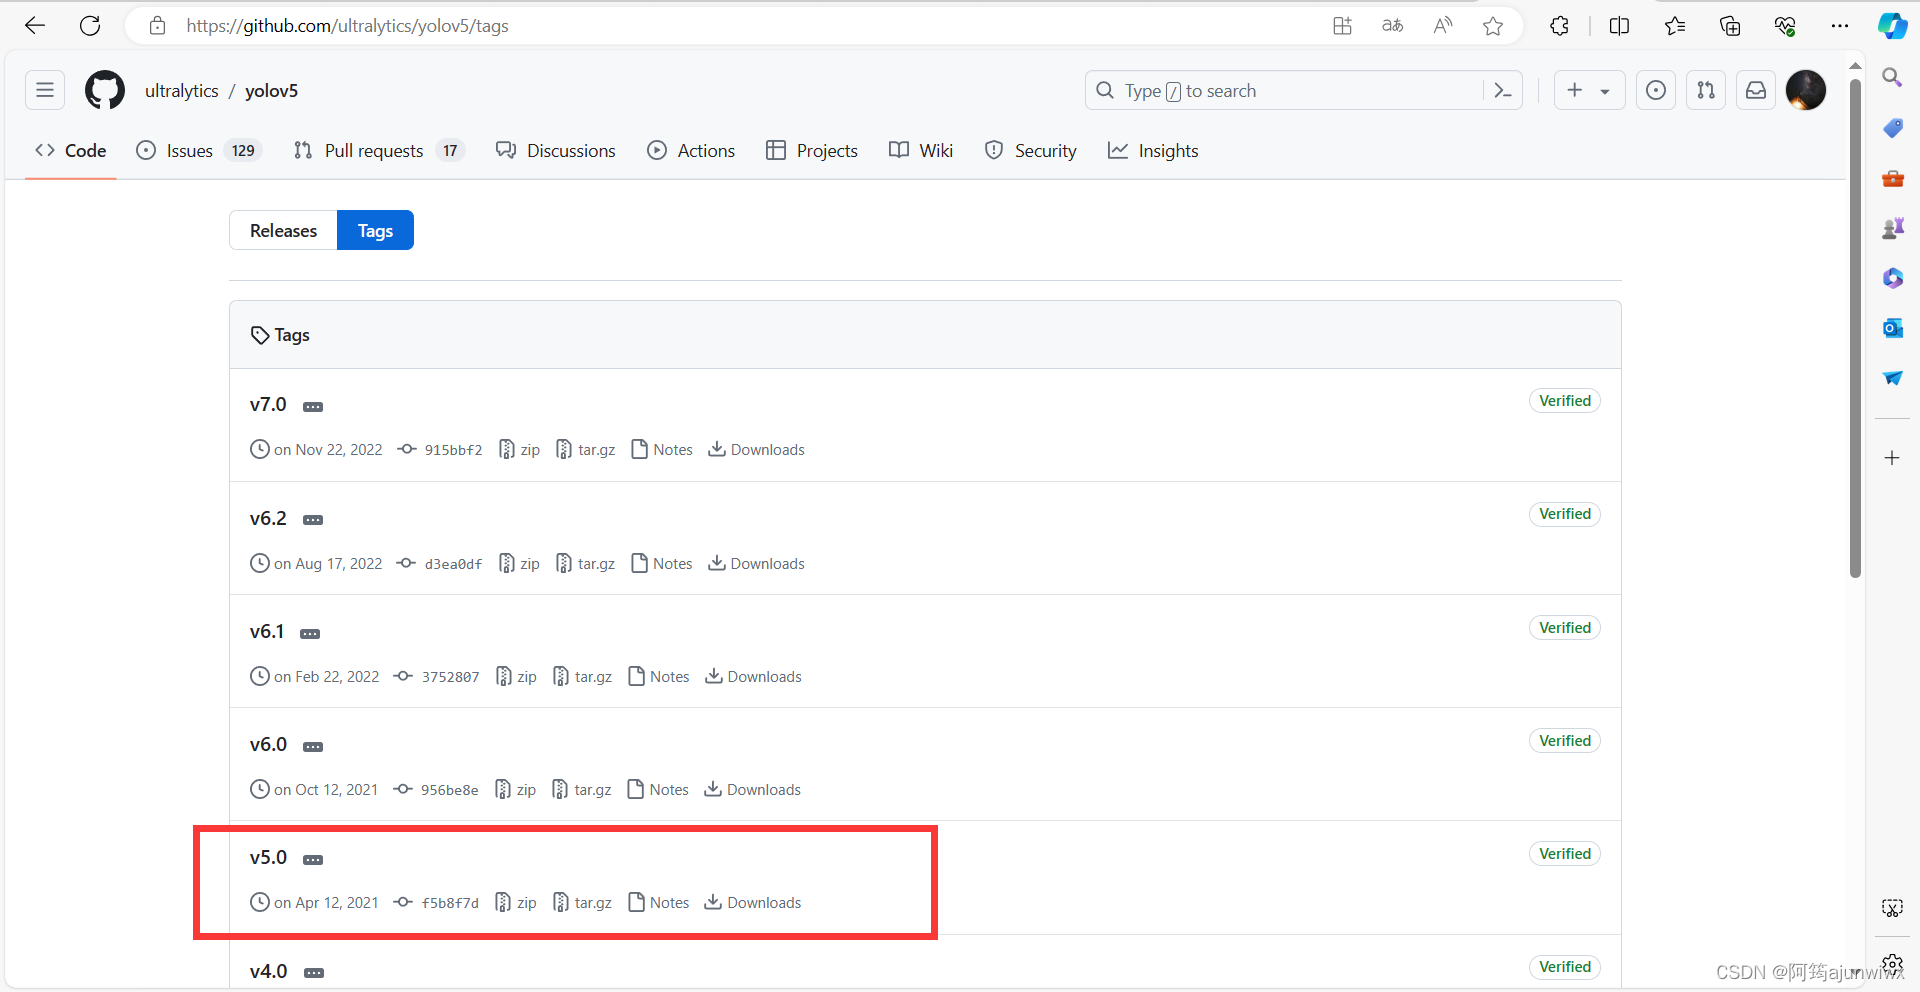Viewport: 1920px width, 992px height.
Task: Expand the create new plus dropdown
Action: pyautogui.click(x=1589, y=90)
